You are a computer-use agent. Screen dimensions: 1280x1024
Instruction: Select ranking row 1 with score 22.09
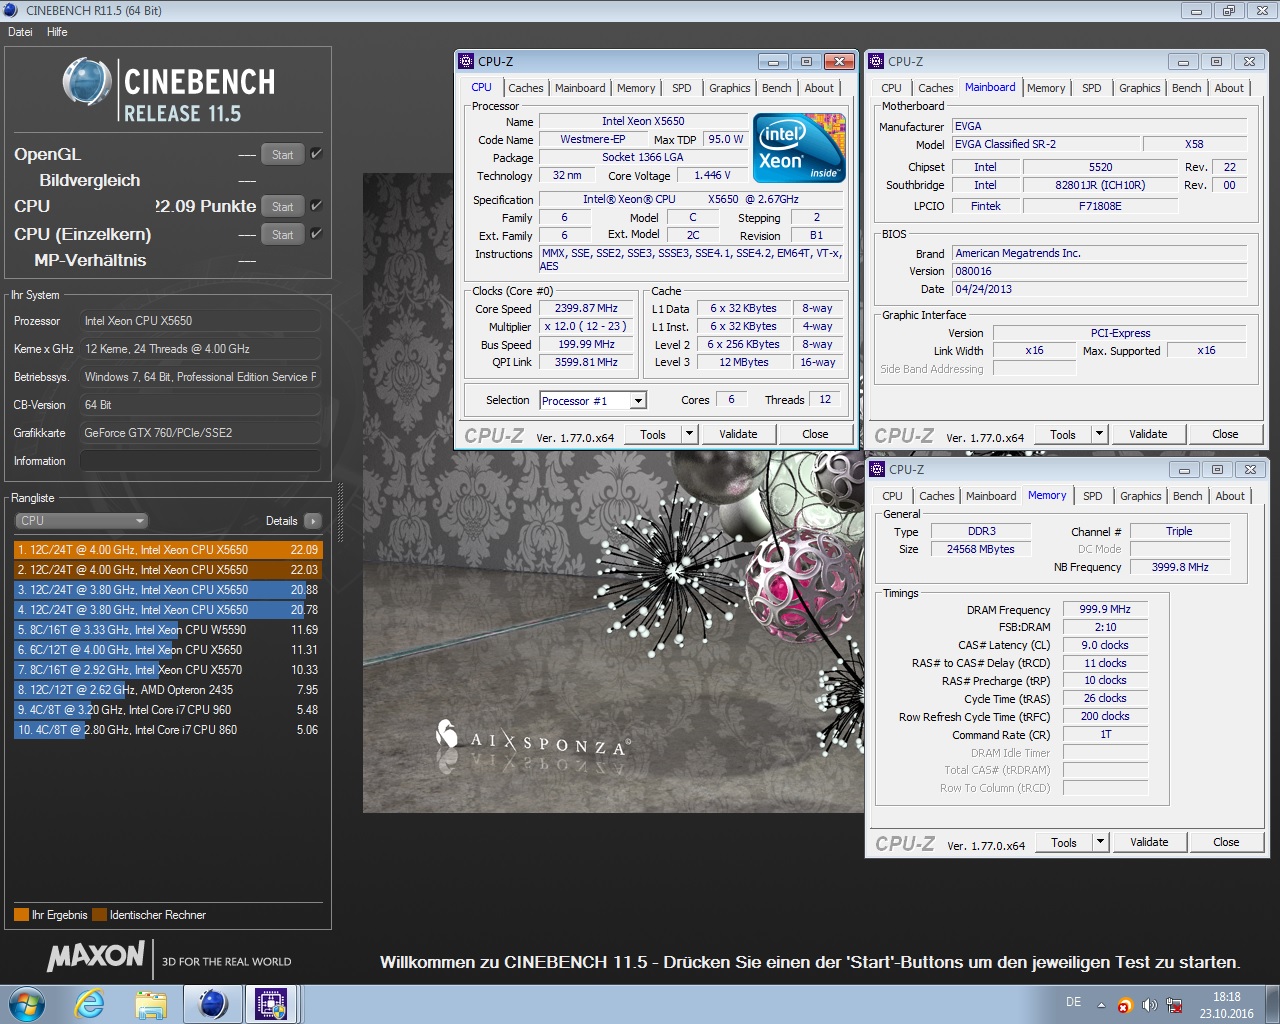coord(168,550)
